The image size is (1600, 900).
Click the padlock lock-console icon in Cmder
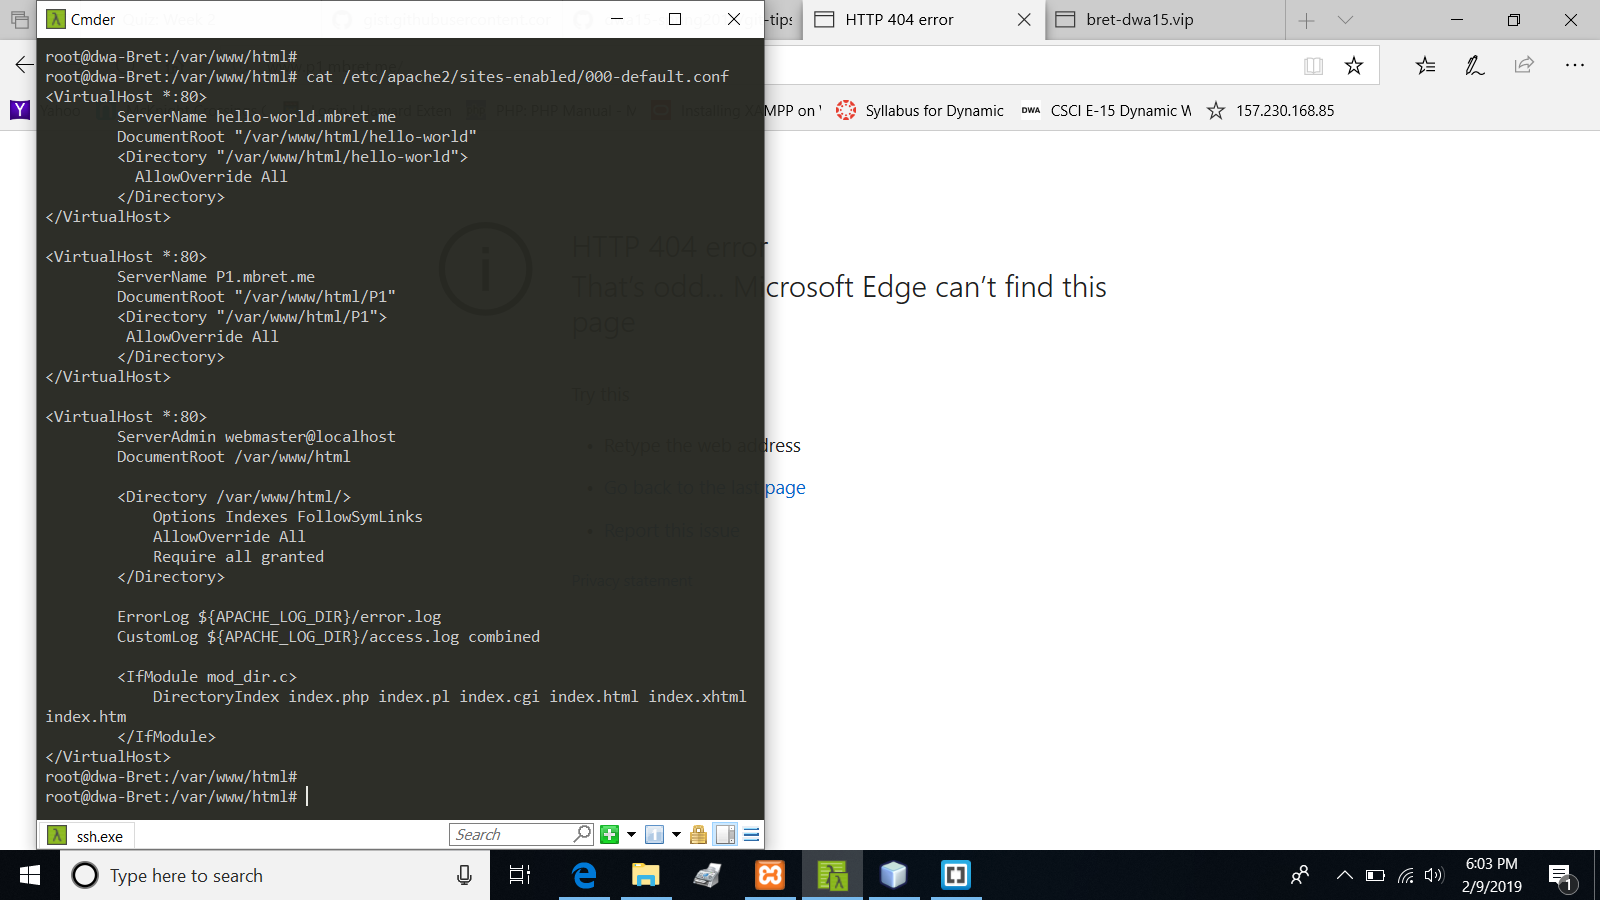(698, 834)
